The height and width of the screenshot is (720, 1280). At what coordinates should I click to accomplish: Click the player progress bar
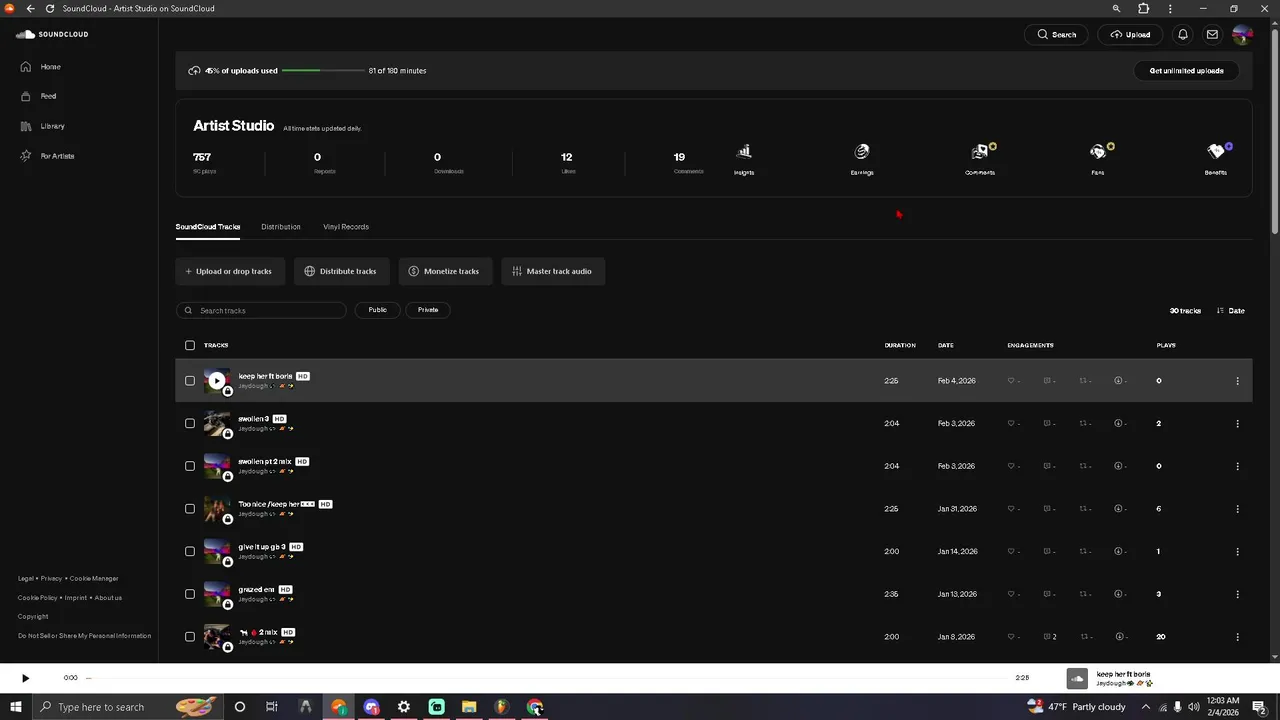tap(547, 678)
